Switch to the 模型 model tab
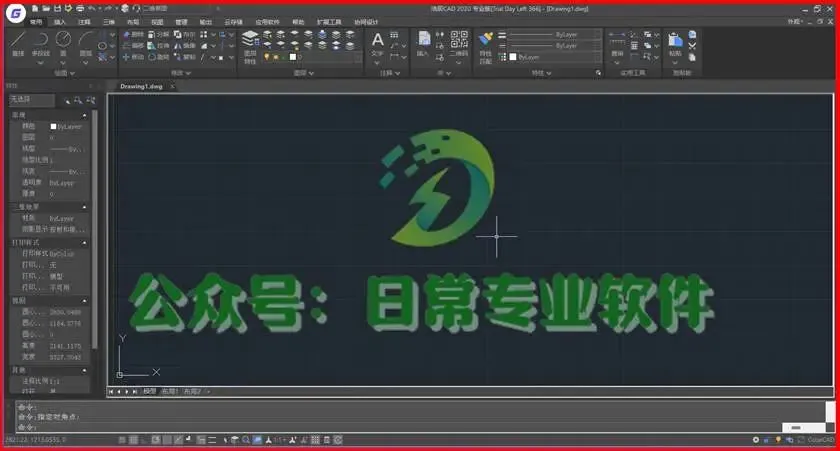Image resolution: width=840 pixels, height=451 pixels. click(149, 392)
